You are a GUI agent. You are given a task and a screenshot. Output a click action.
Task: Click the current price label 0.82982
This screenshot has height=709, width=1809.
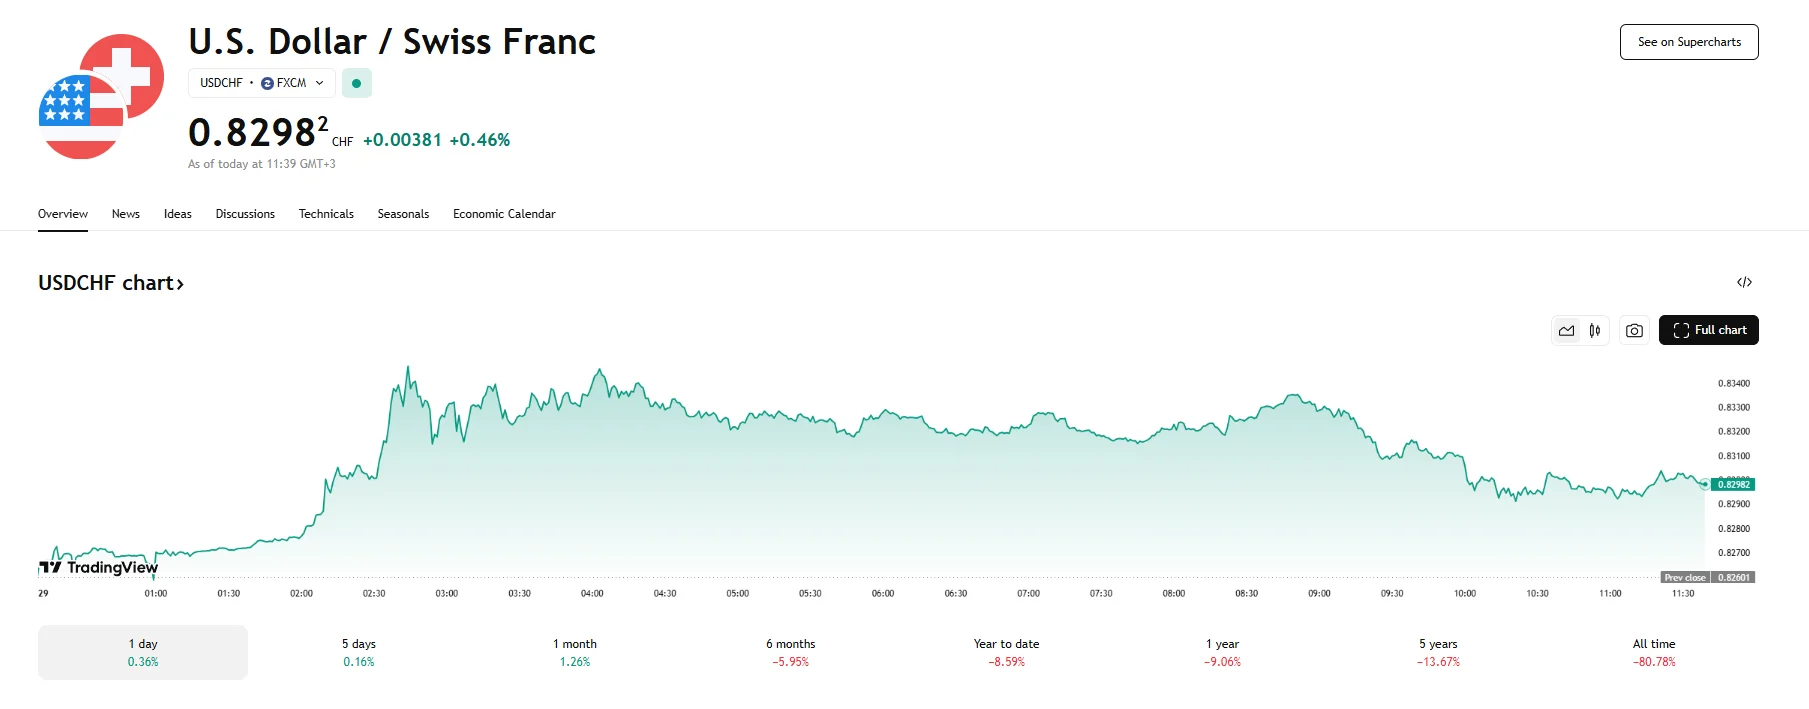pos(1733,485)
